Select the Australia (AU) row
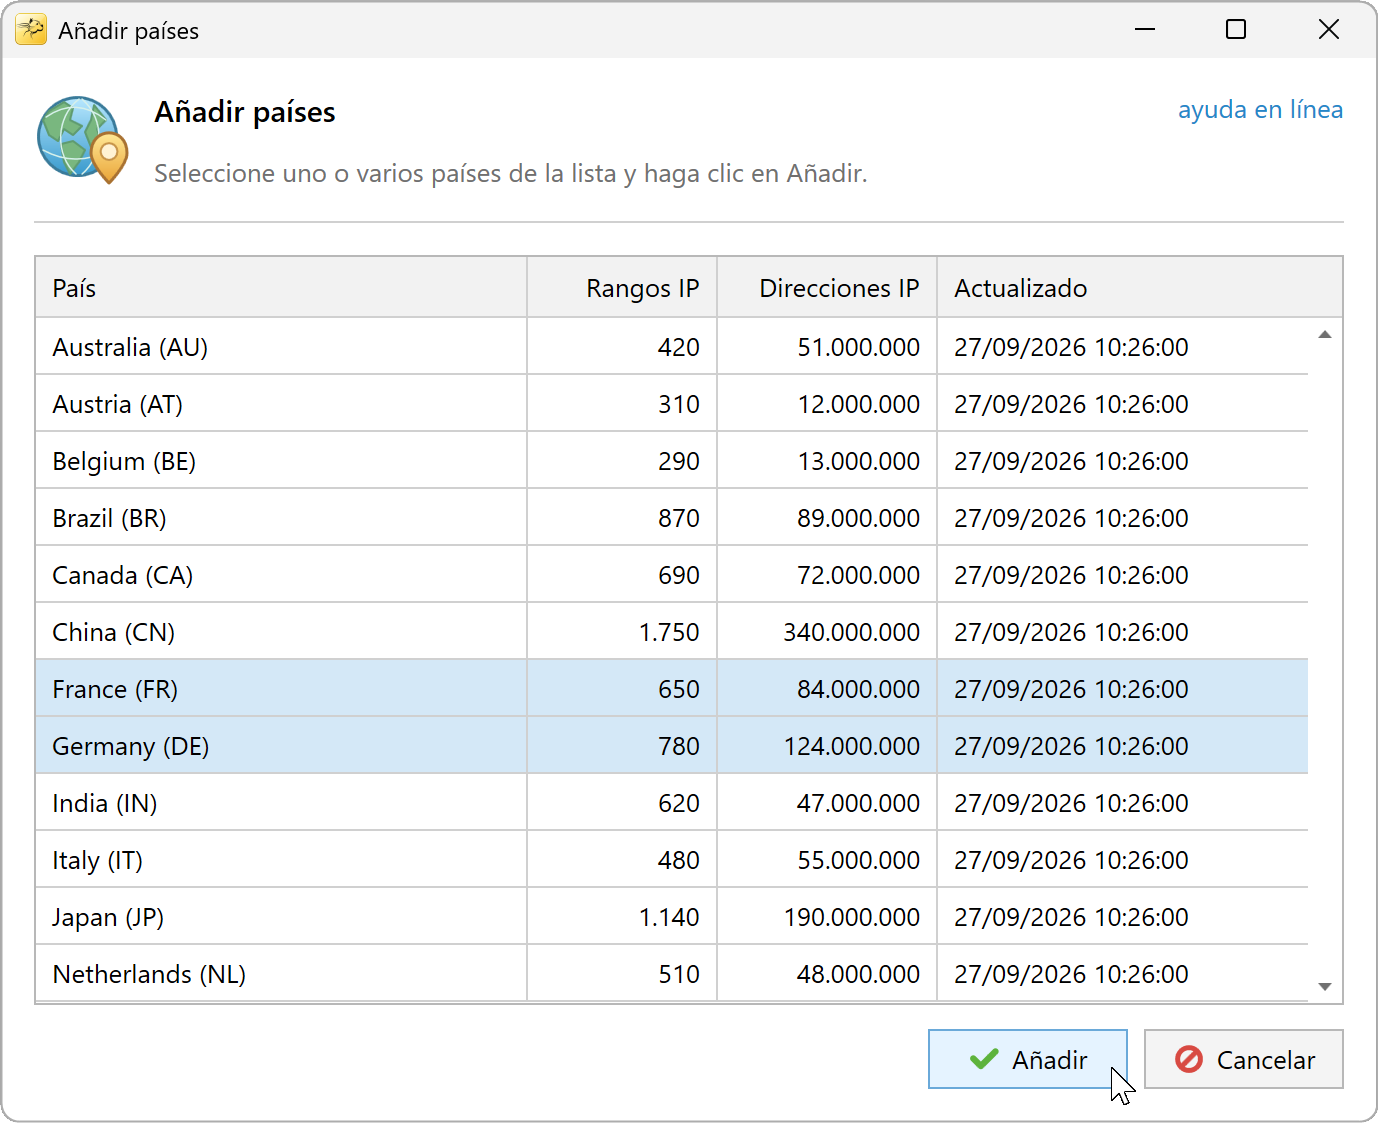This screenshot has width=1378, height=1136. 672,347
